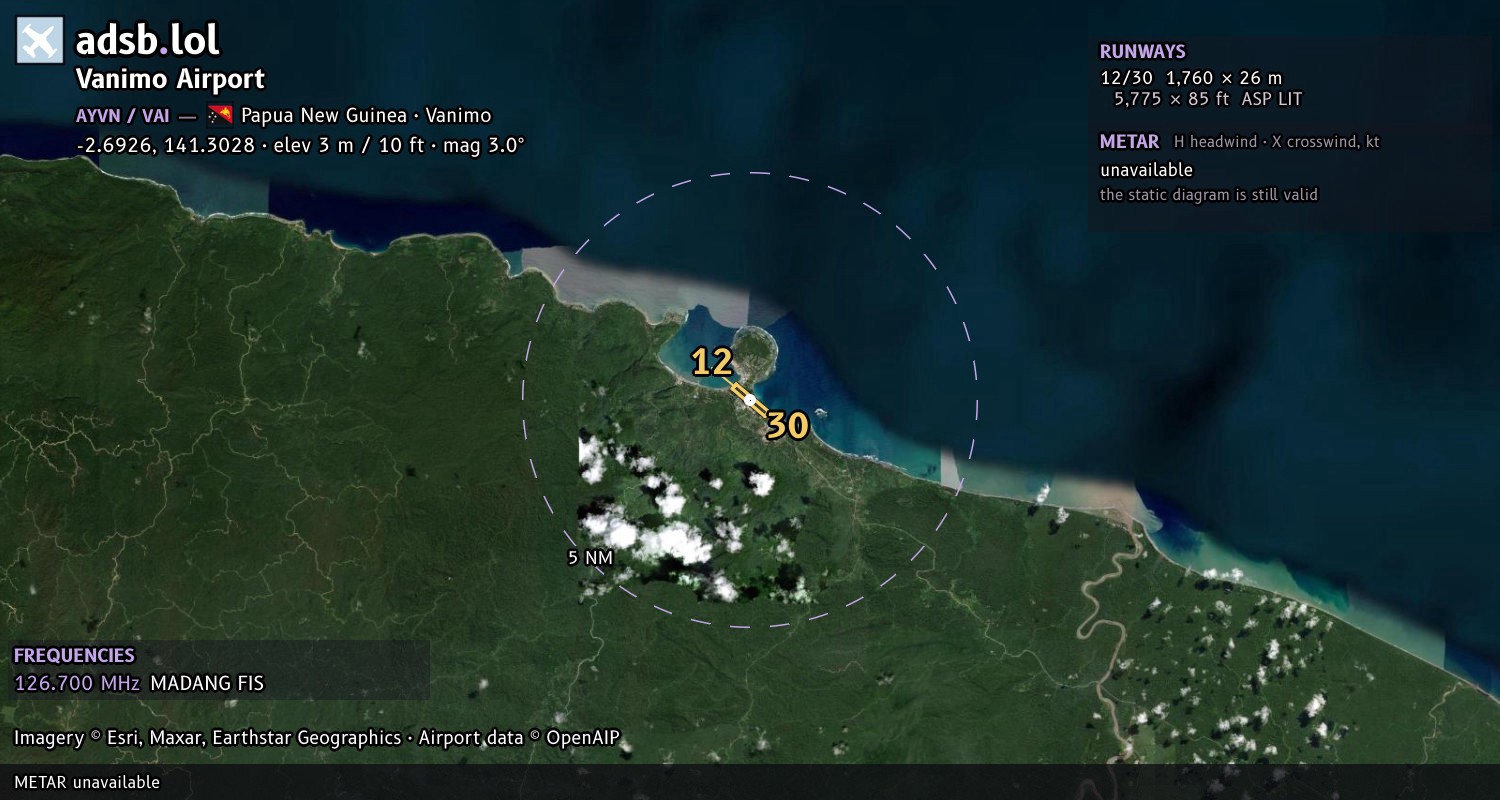Click the 'METAR unavailable' status bar text

pos(87,782)
